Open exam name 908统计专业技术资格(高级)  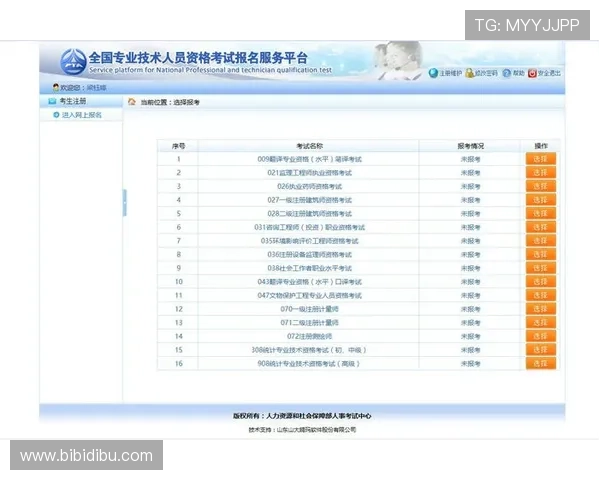(x=309, y=364)
